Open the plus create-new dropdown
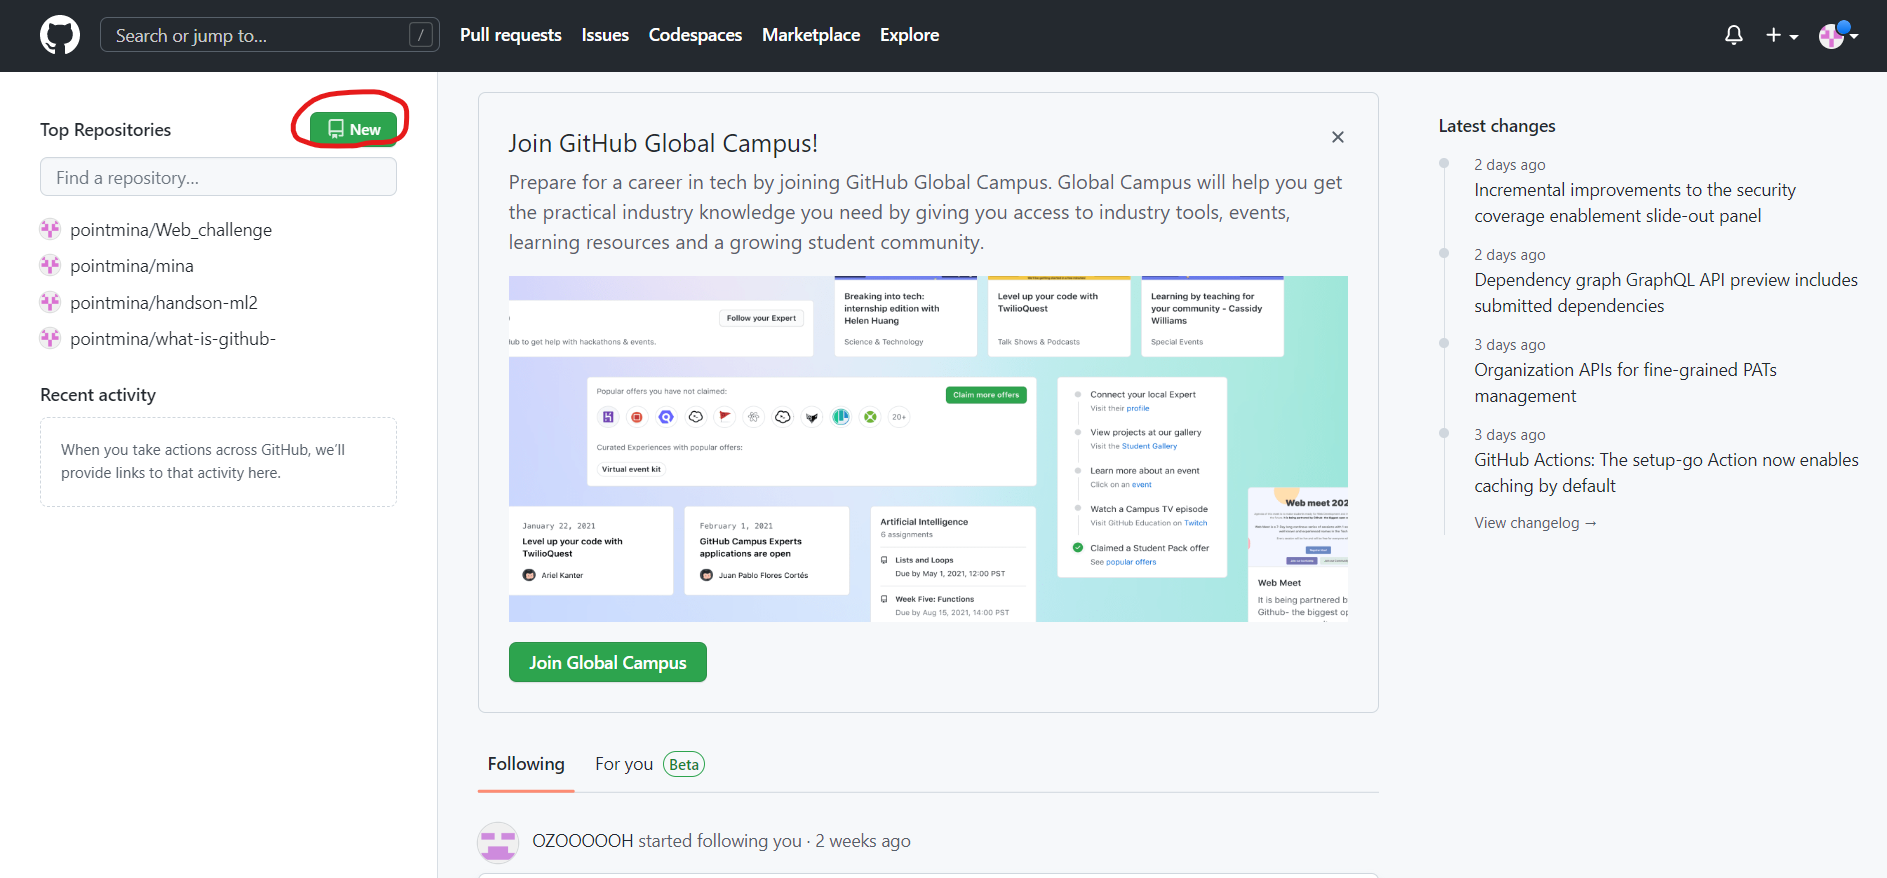The height and width of the screenshot is (878, 1887). click(x=1782, y=35)
